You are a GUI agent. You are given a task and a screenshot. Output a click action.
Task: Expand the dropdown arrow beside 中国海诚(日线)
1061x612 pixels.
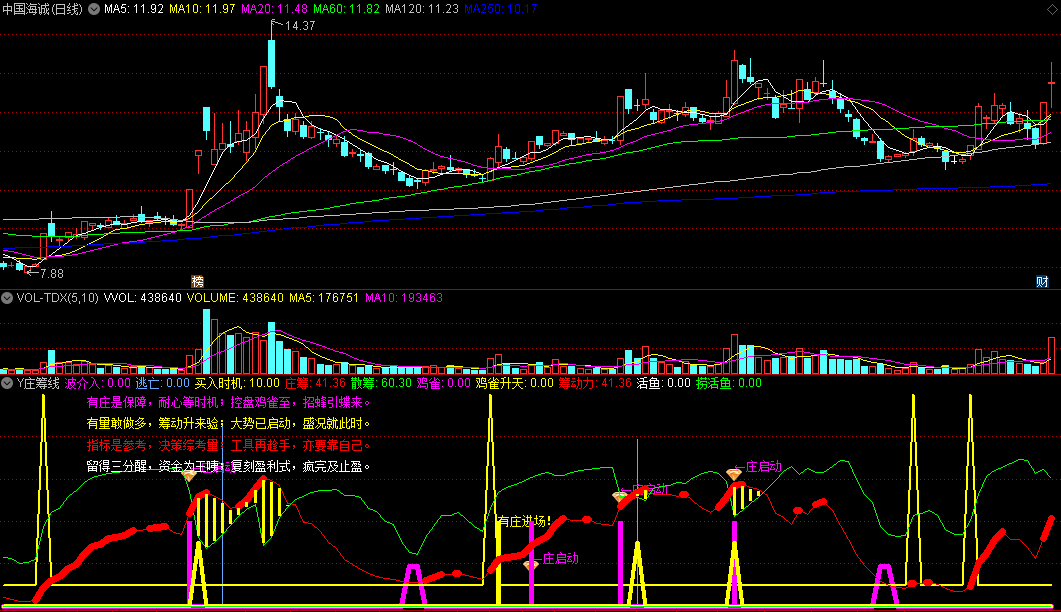point(94,9)
